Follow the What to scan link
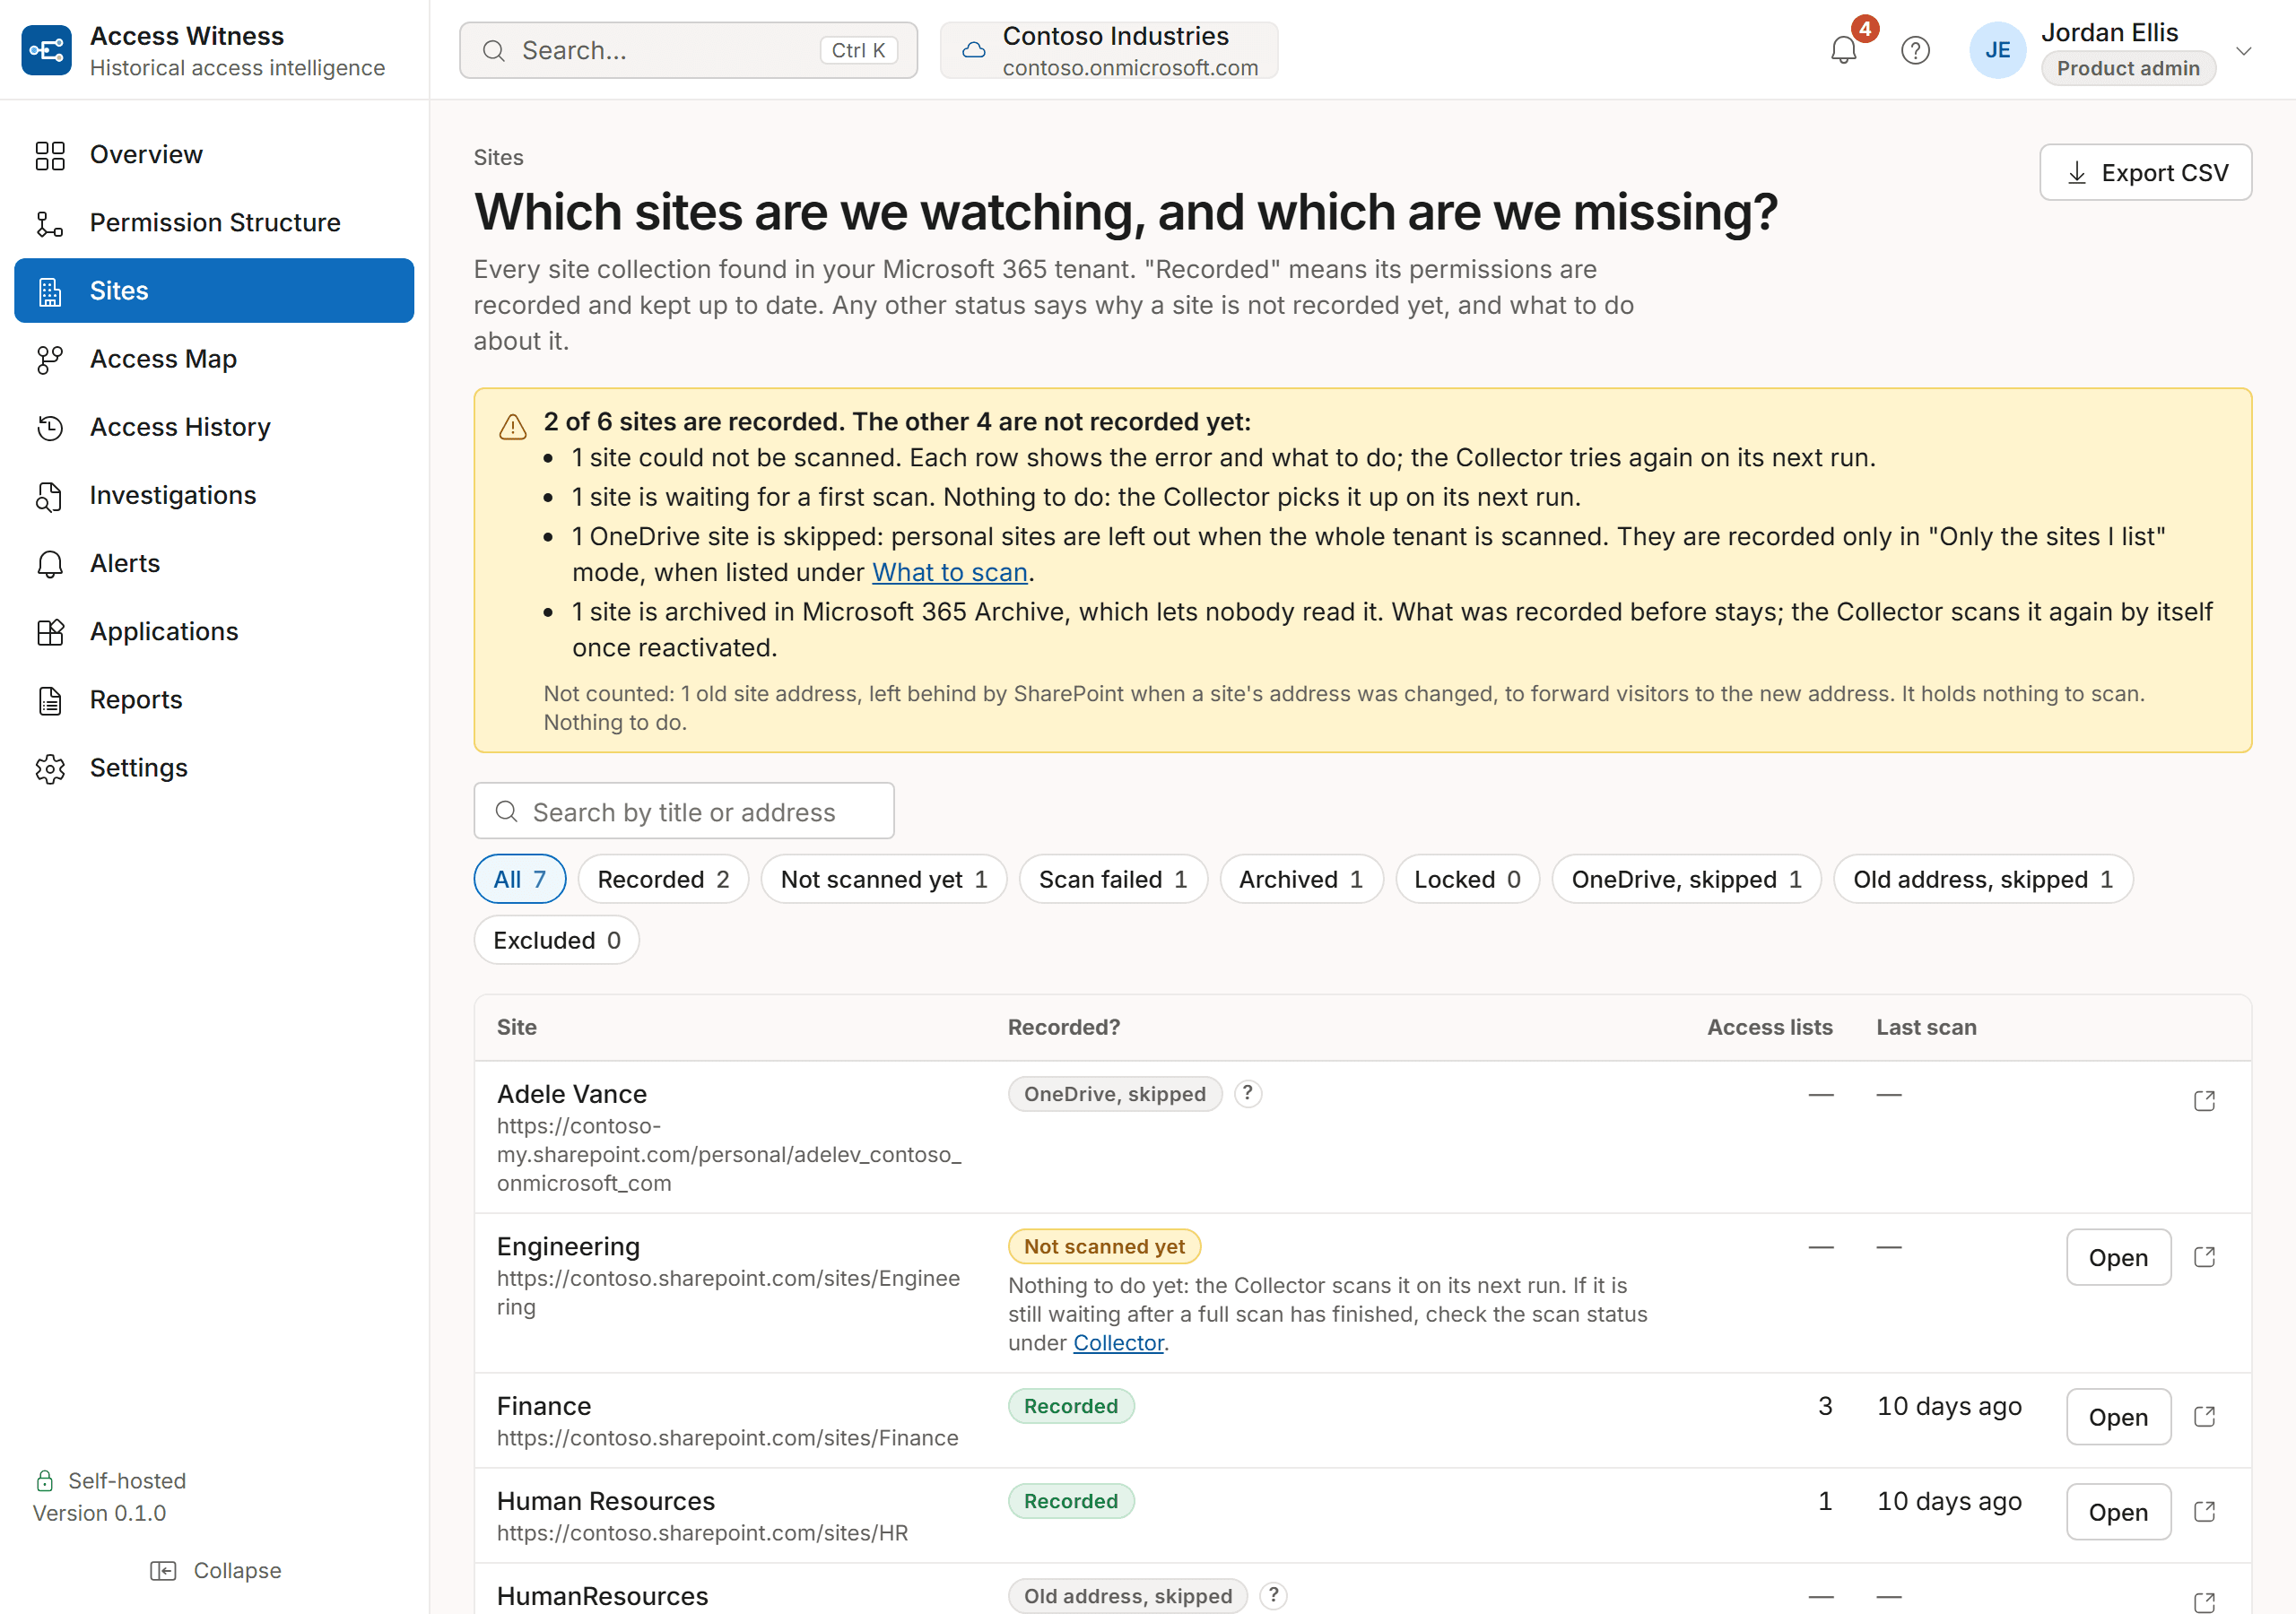The width and height of the screenshot is (2296, 1614). [949, 572]
